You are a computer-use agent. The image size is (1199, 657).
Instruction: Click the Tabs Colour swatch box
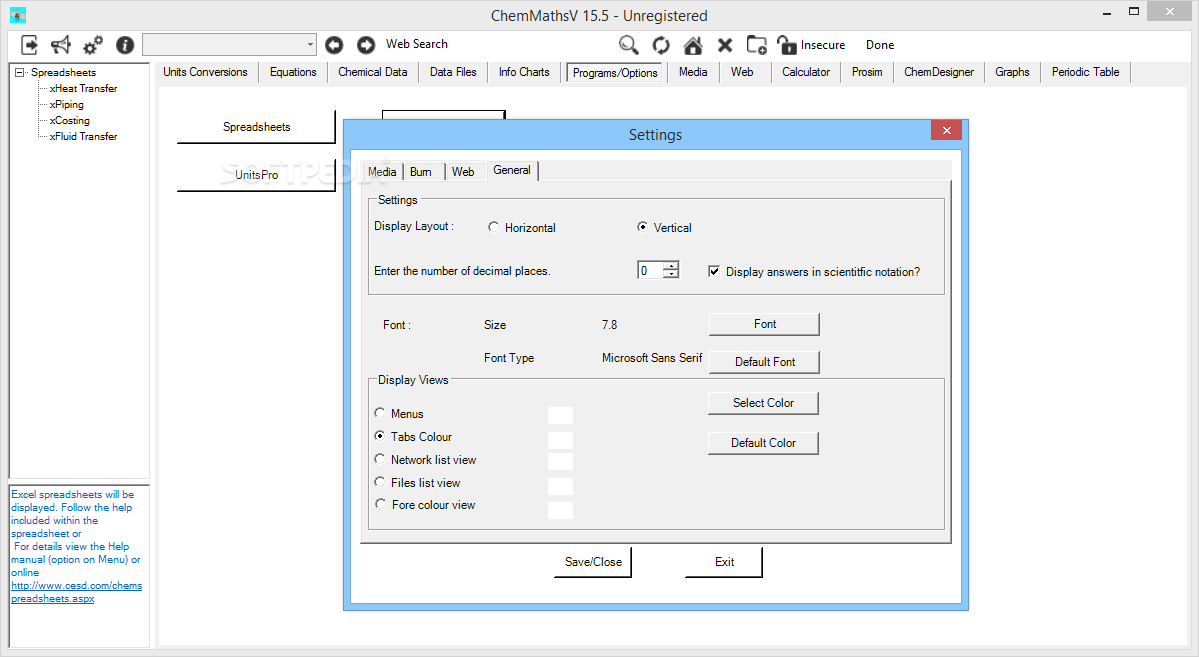561,440
